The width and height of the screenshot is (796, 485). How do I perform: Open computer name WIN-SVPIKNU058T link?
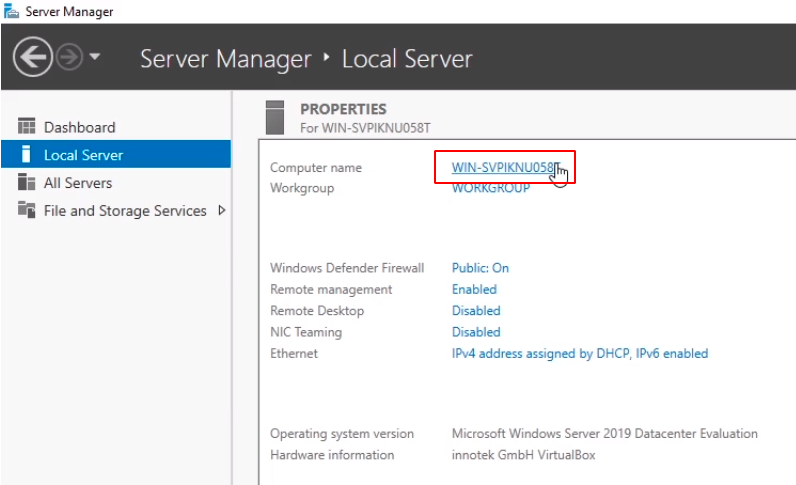[x=506, y=168]
